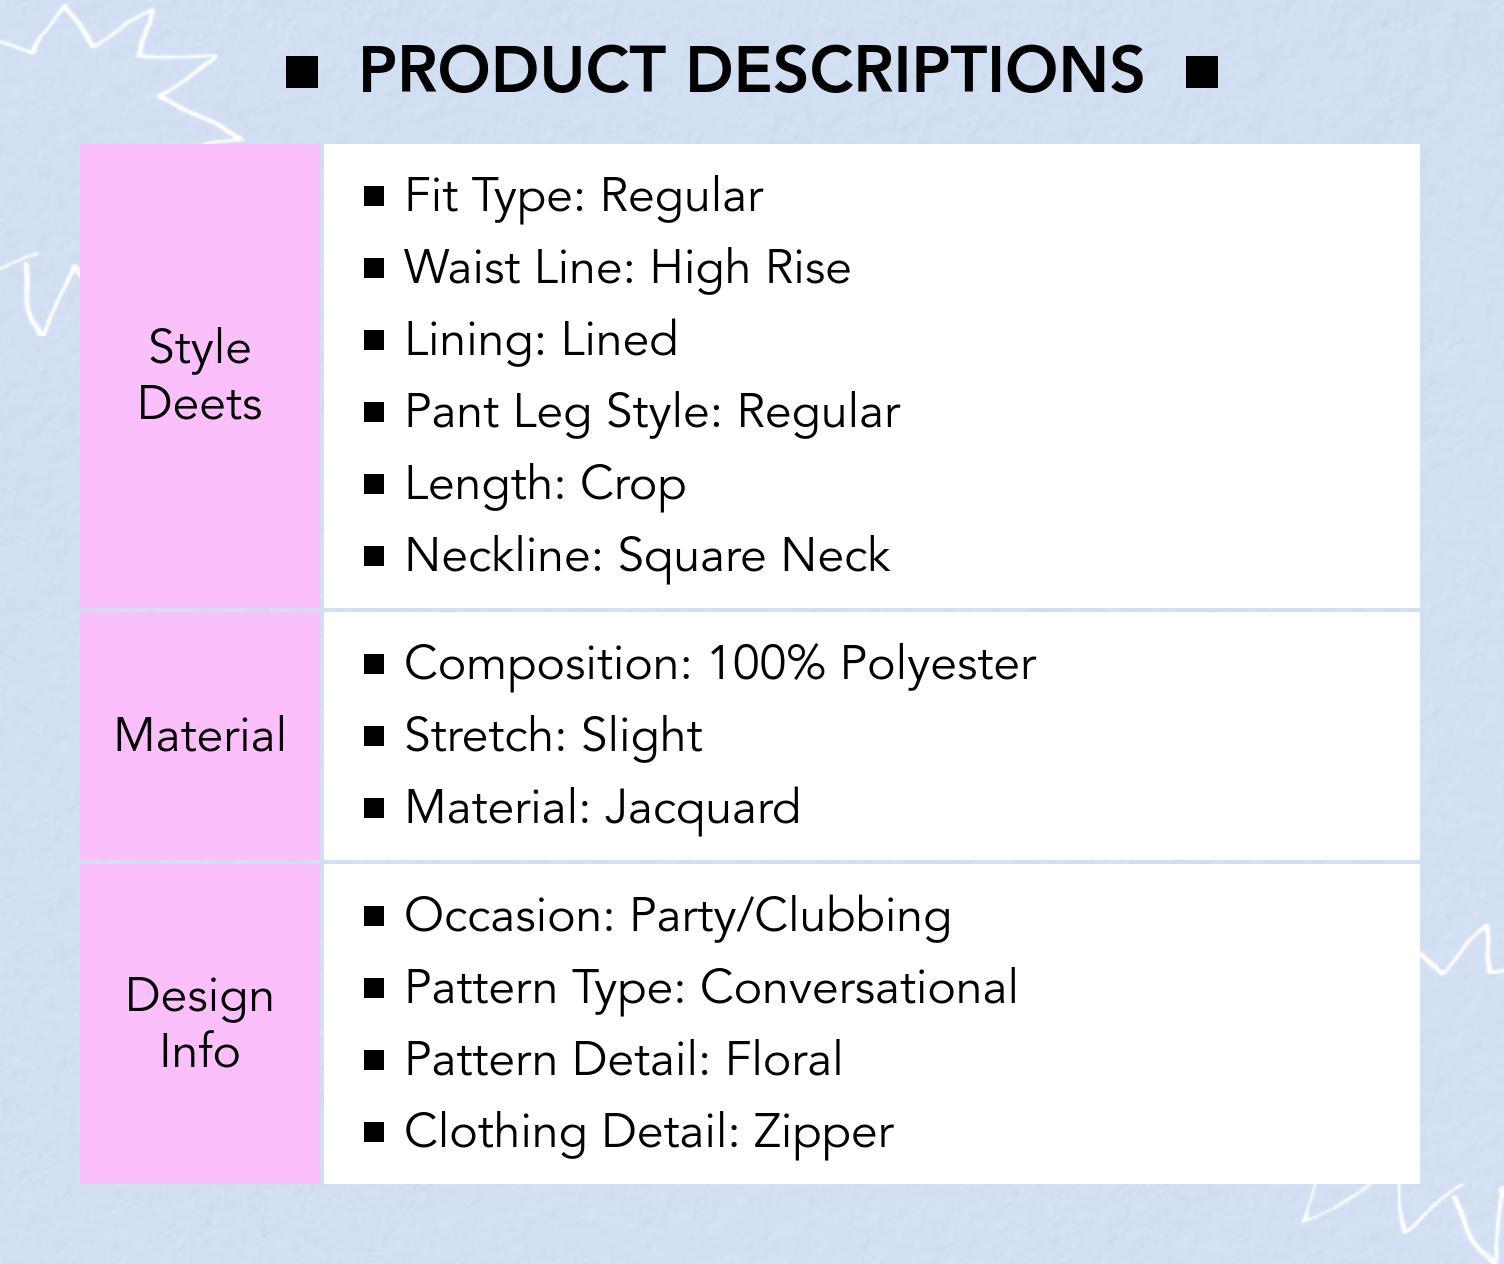Click the bullet beside Clothing Detail
The width and height of the screenshot is (1504, 1264).
[375, 1132]
